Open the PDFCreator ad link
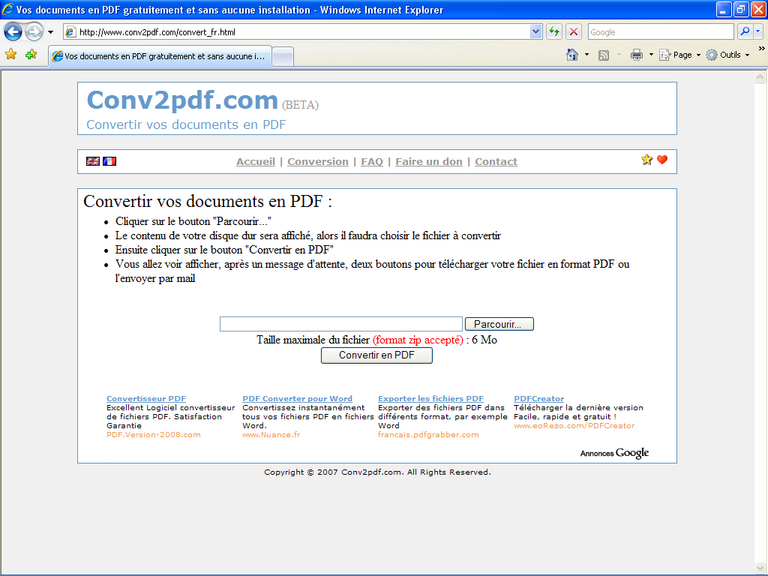The width and height of the screenshot is (768, 576). pyautogui.click(x=539, y=399)
